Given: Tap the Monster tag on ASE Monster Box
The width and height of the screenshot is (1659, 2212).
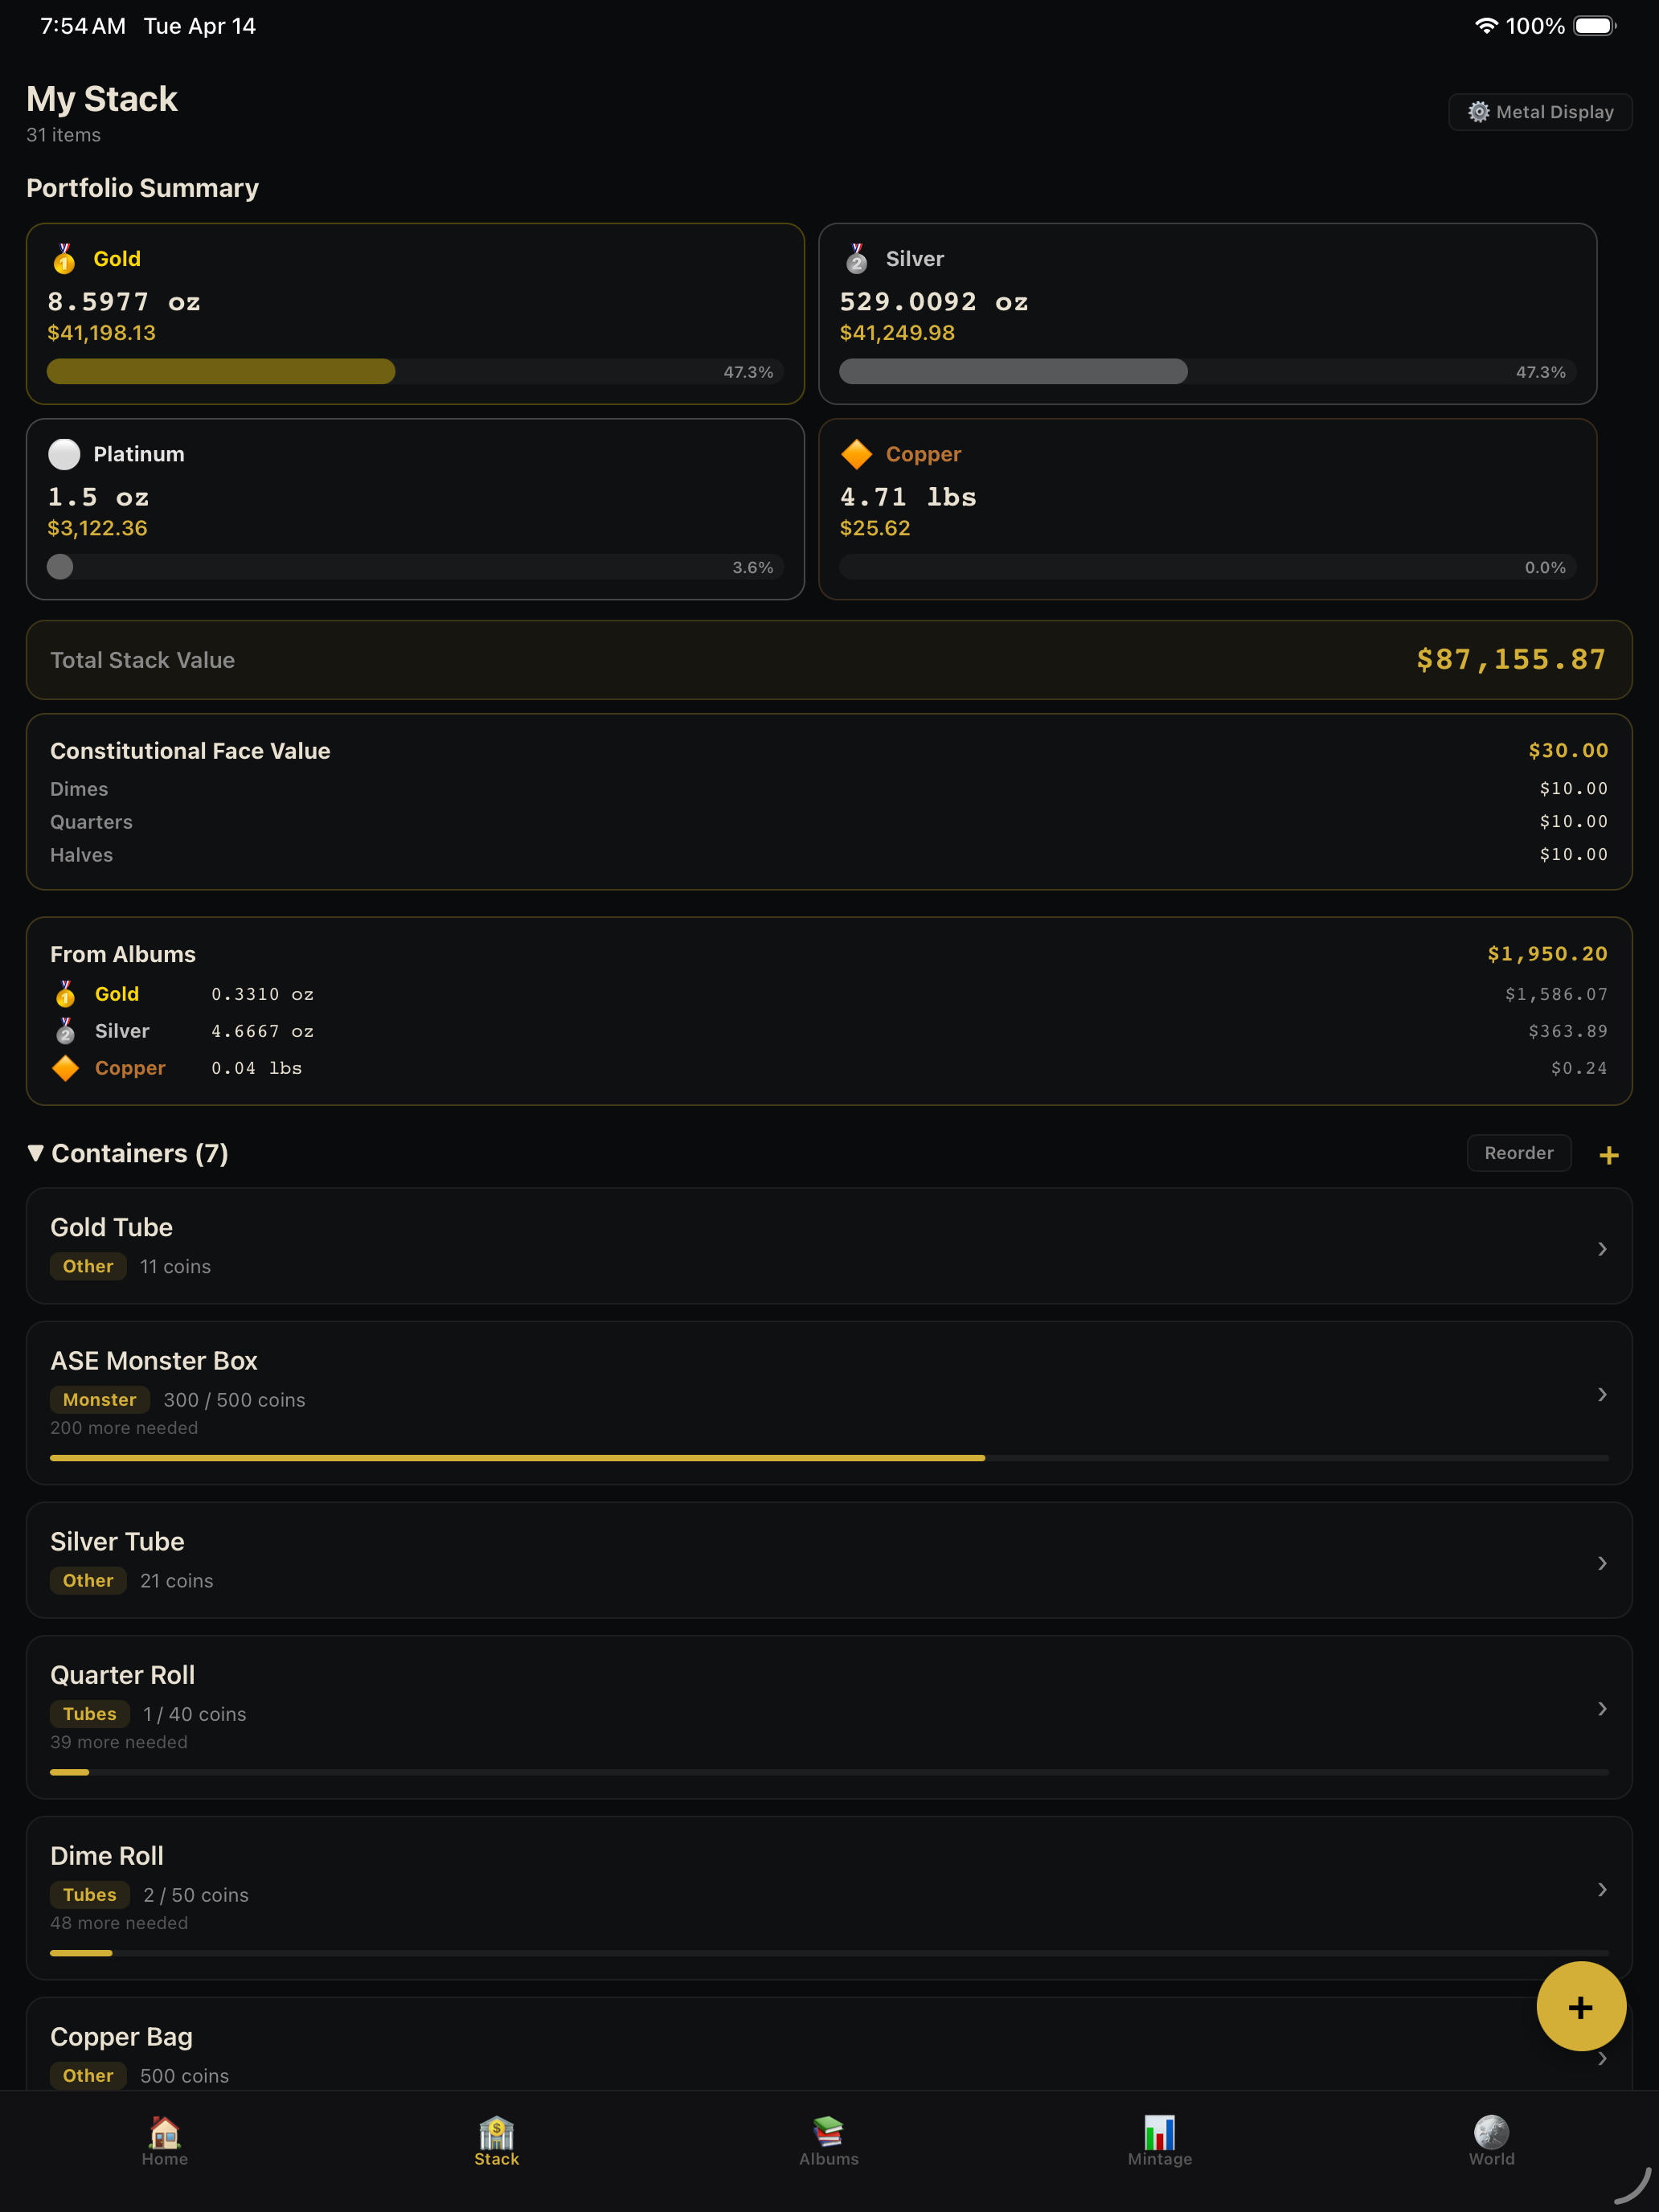Looking at the screenshot, I should click(x=100, y=1400).
